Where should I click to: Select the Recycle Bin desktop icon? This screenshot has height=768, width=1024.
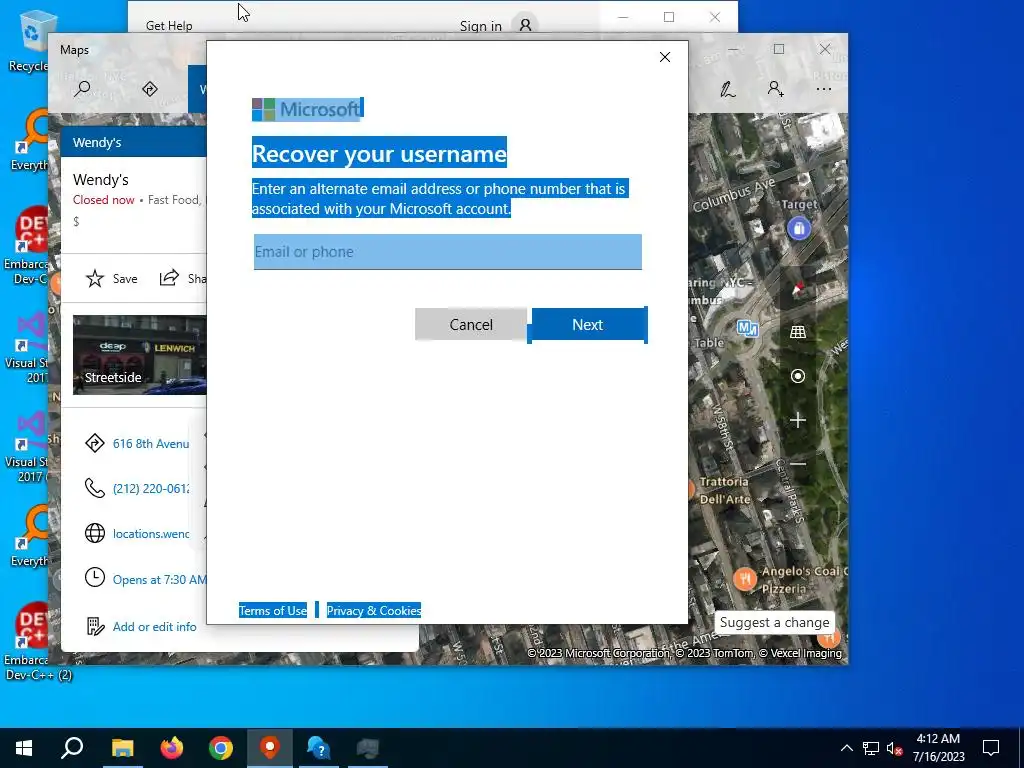(x=29, y=40)
